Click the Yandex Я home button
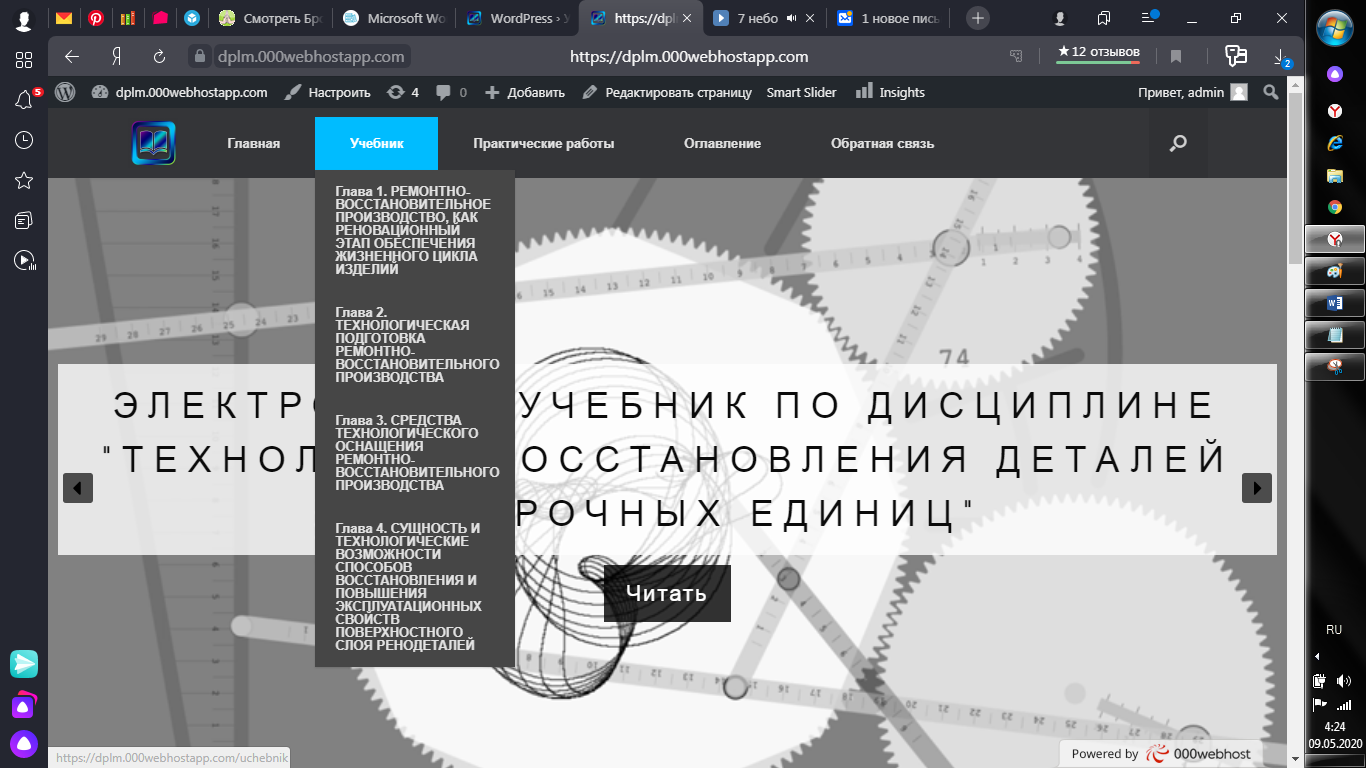 click(x=117, y=57)
